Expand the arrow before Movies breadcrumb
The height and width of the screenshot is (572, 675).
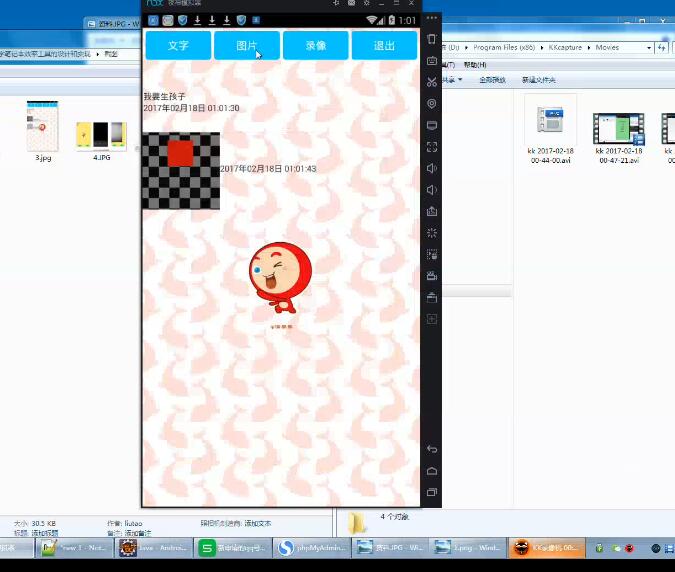[x=589, y=48]
